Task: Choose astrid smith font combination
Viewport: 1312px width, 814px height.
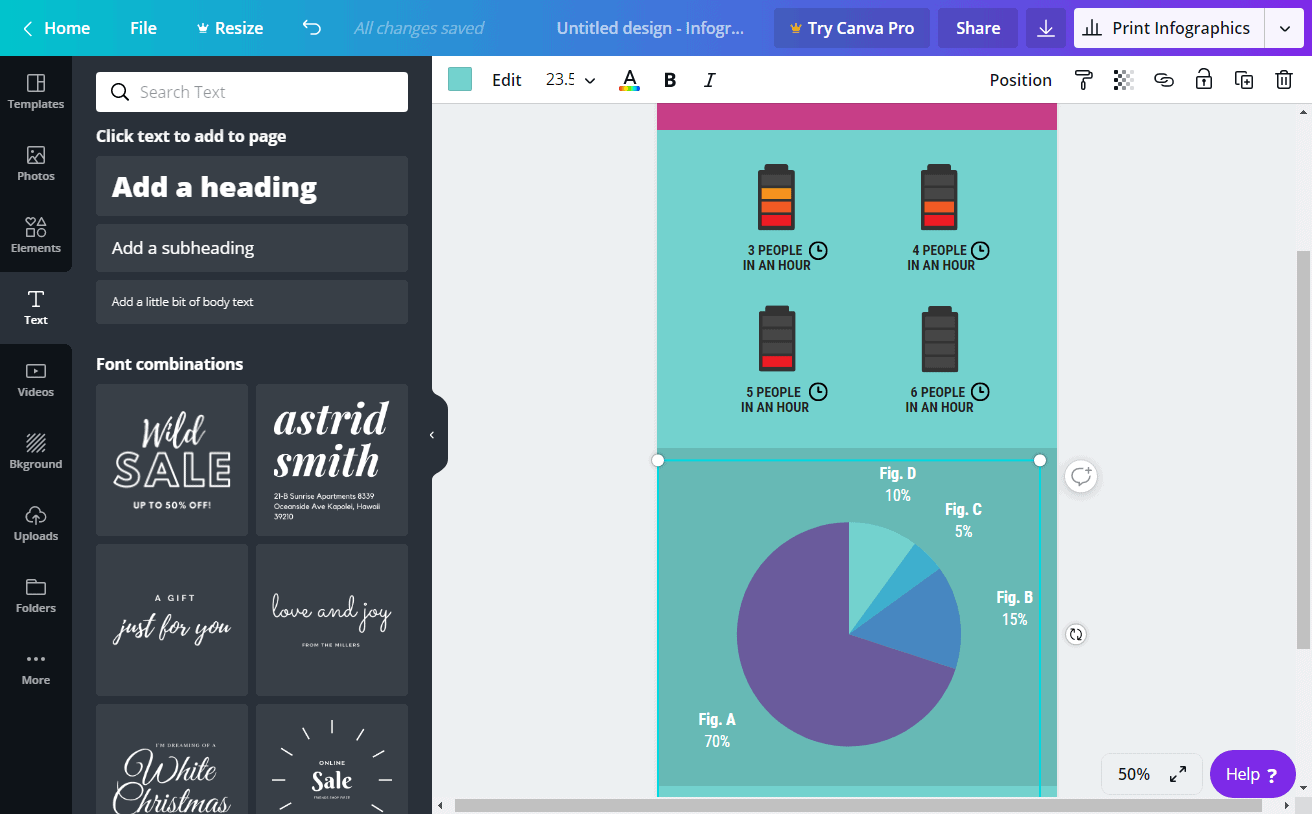Action: tap(332, 460)
